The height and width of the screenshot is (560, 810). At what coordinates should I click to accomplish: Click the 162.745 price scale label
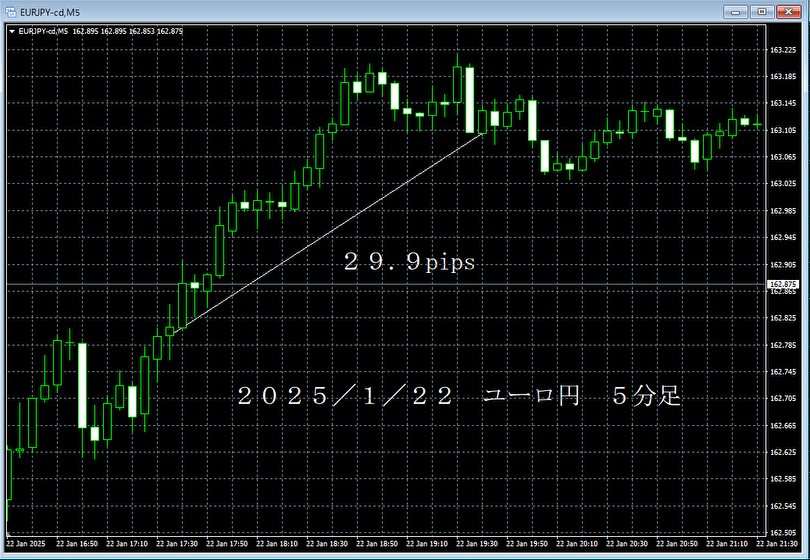pyautogui.click(x=783, y=372)
